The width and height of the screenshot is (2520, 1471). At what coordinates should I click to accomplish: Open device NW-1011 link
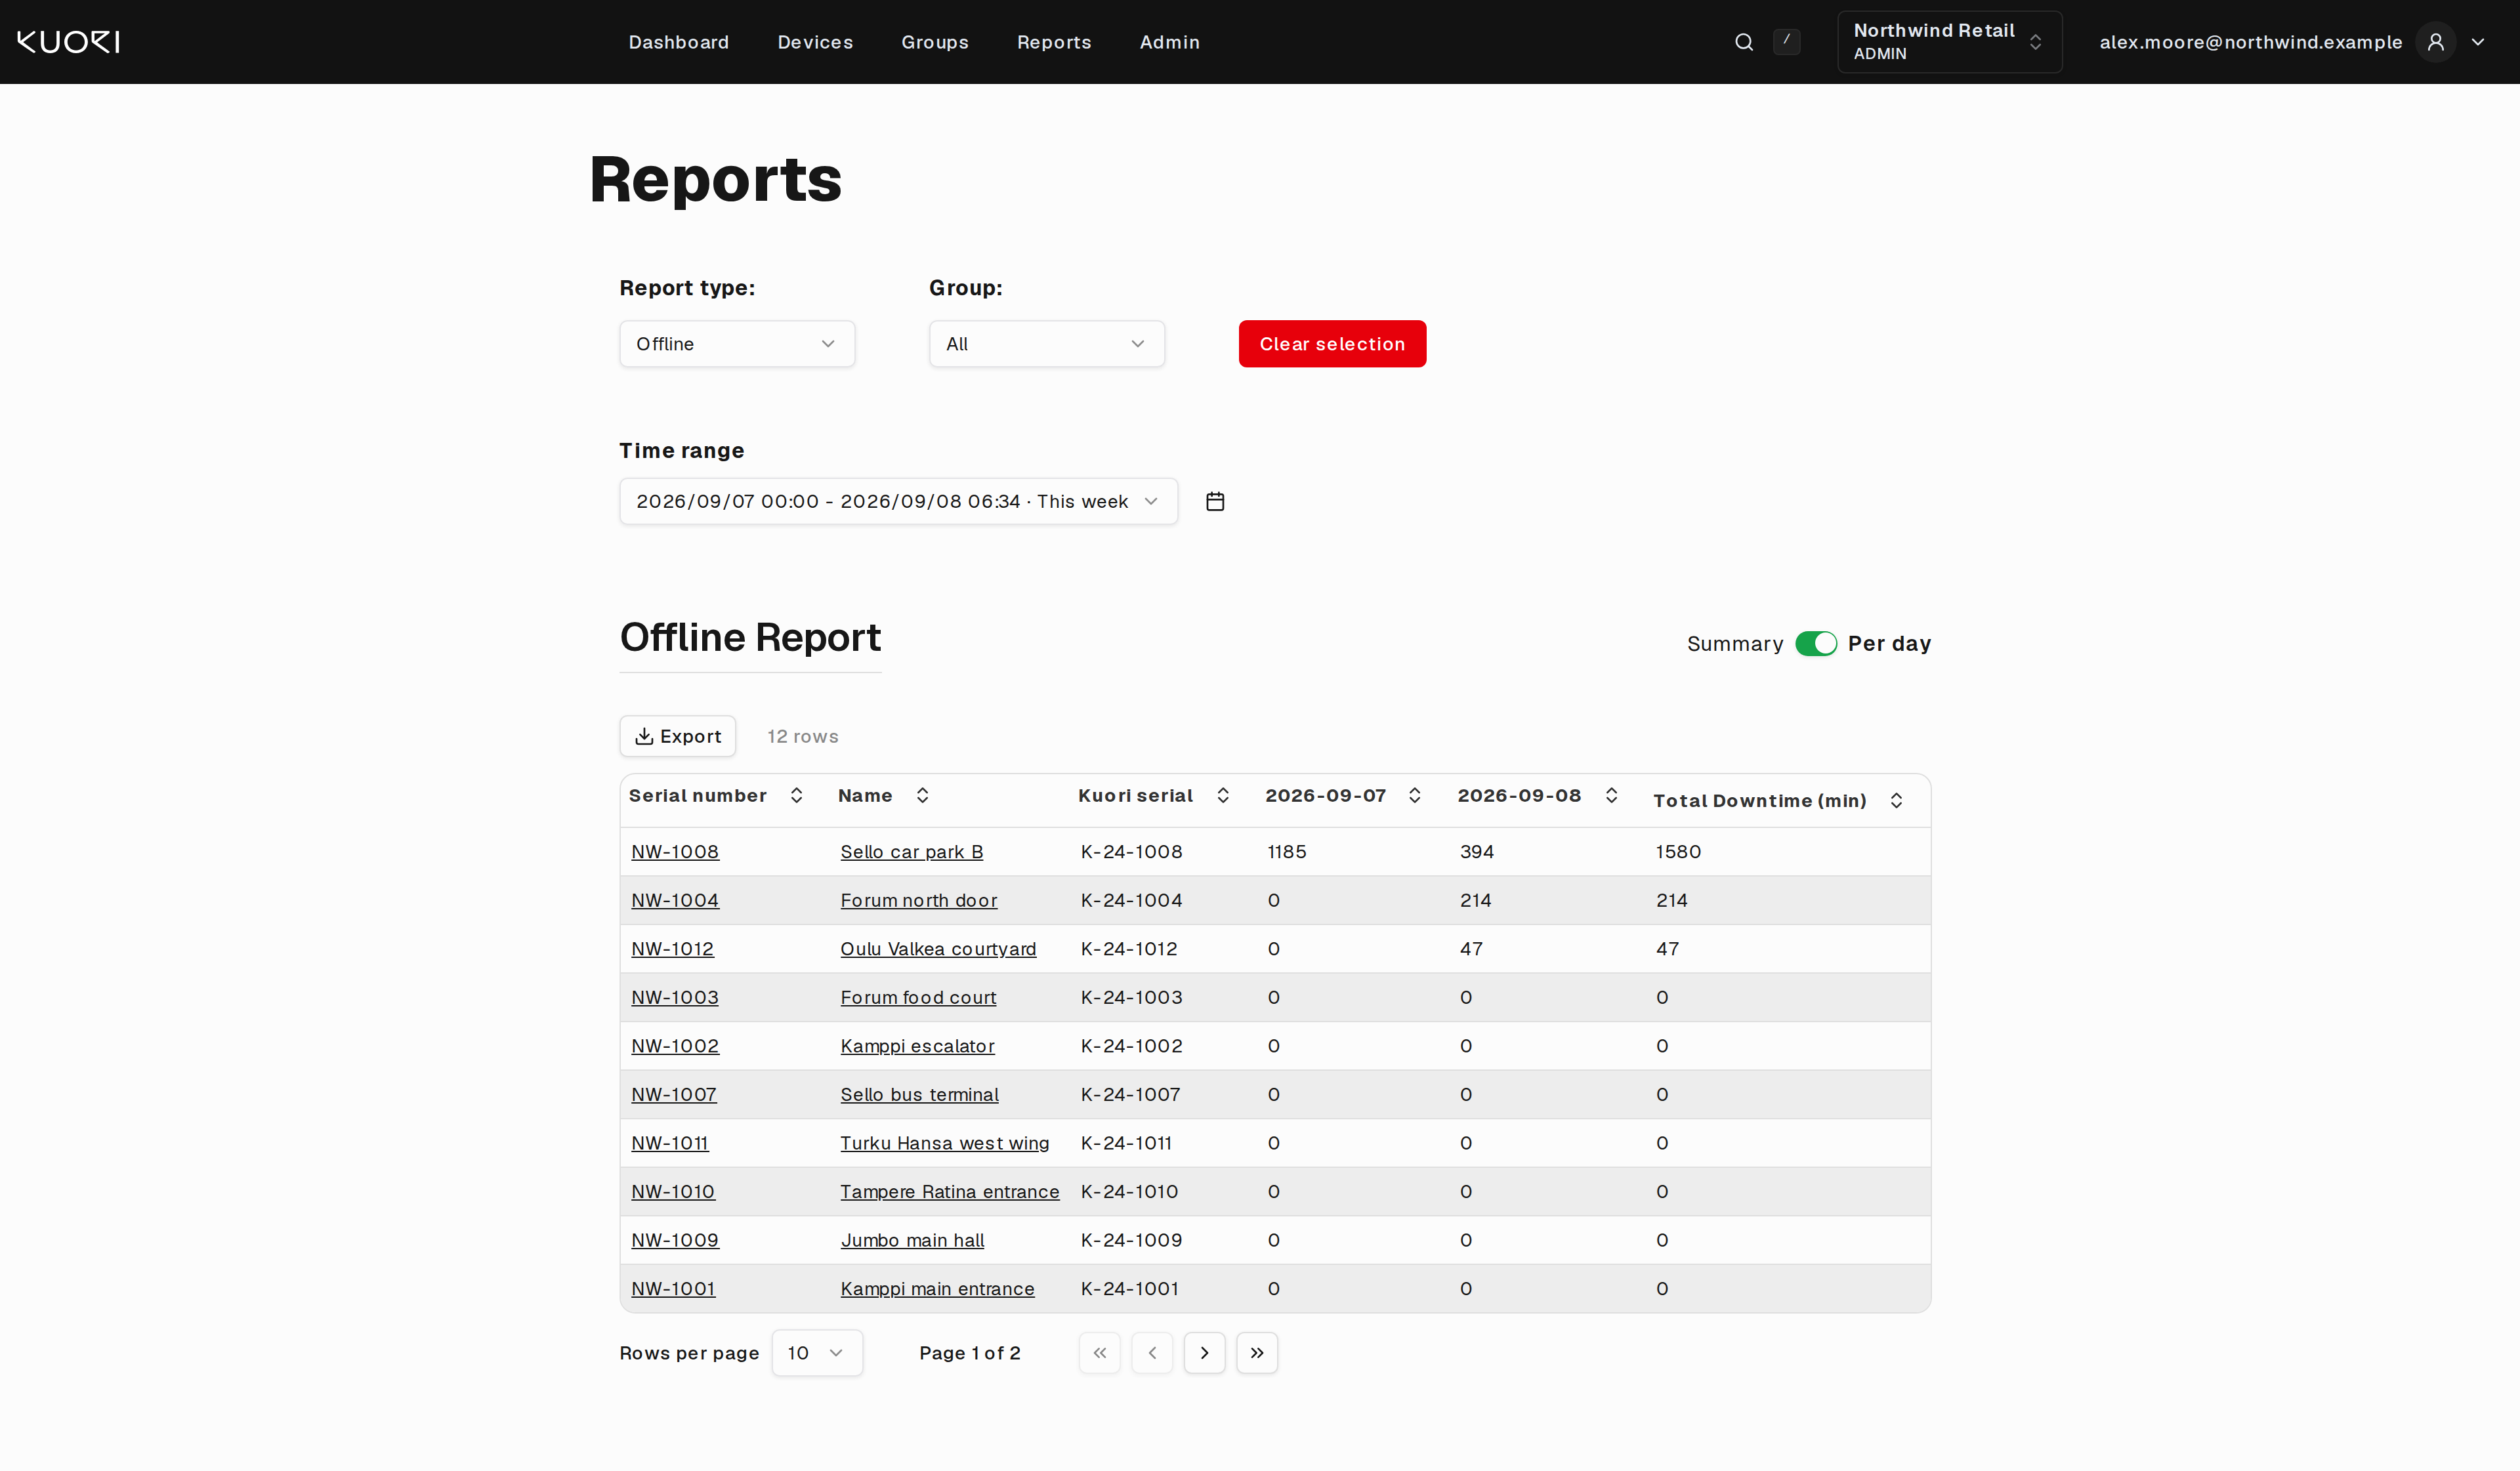click(x=670, y=1143)
